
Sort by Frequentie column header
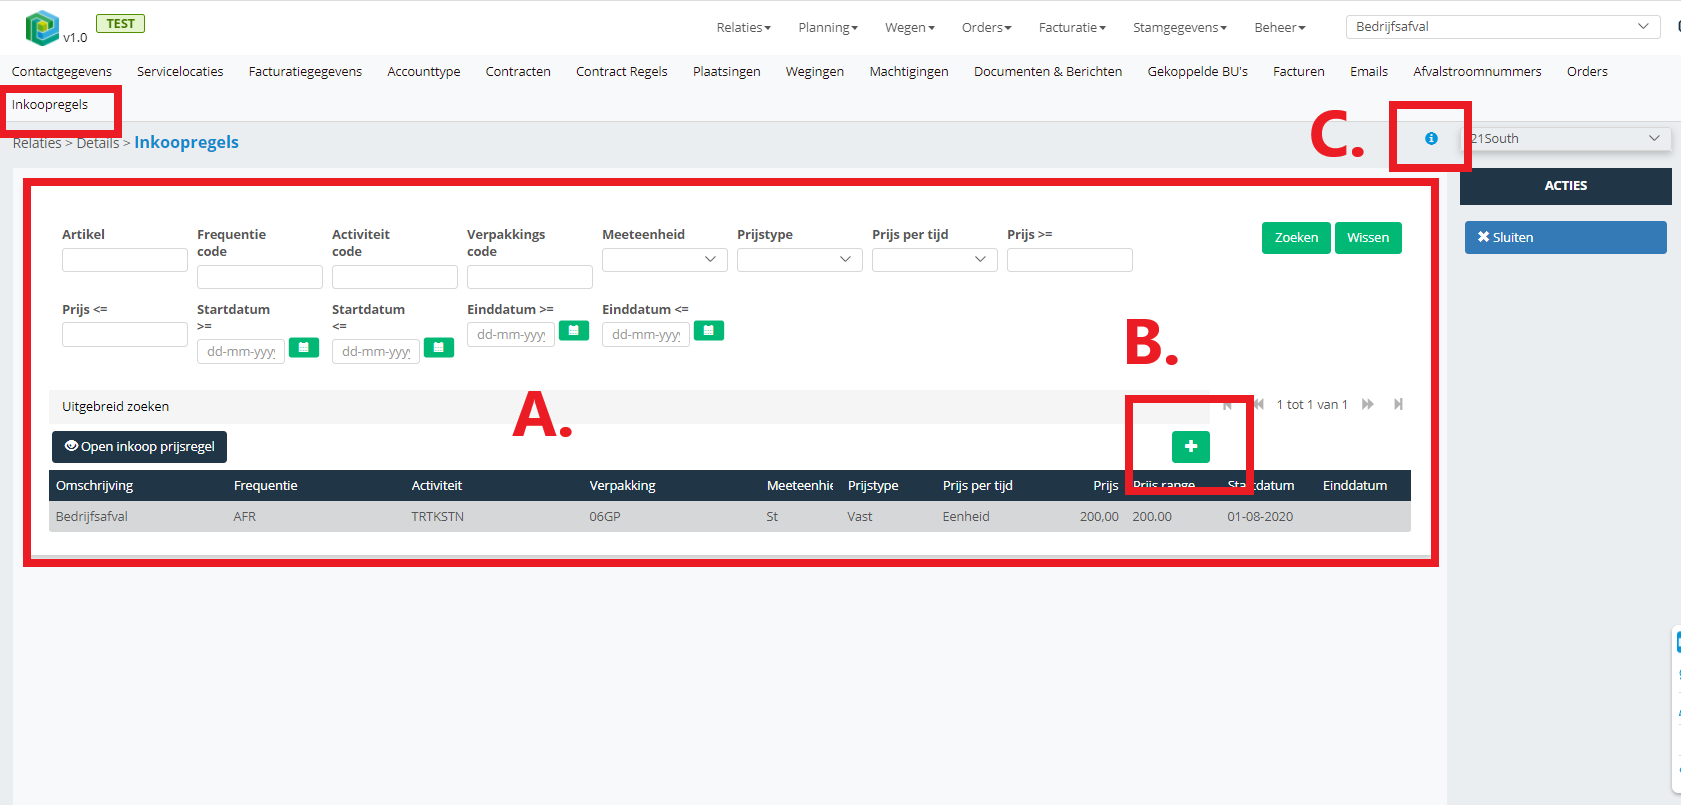265,485
